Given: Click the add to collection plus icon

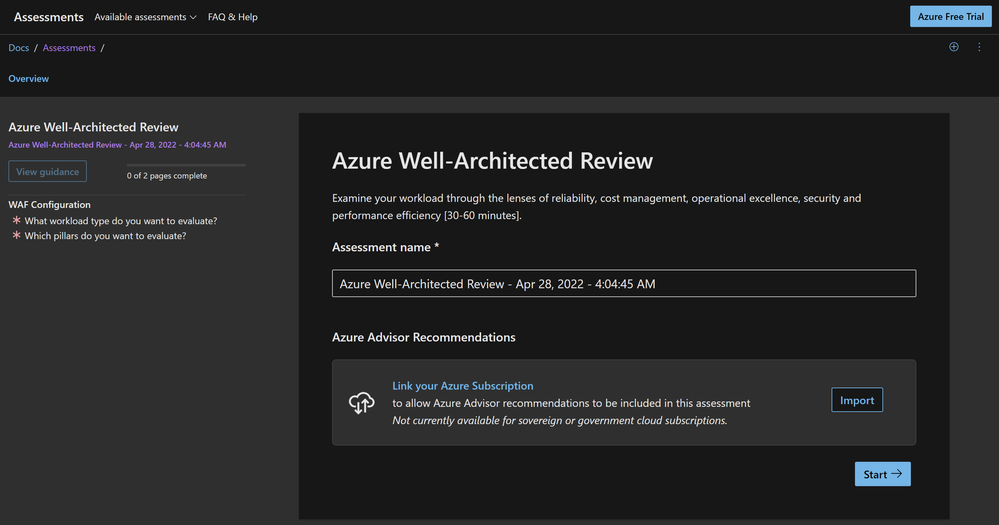Looking at the screenshot, I should click(954, 47).
